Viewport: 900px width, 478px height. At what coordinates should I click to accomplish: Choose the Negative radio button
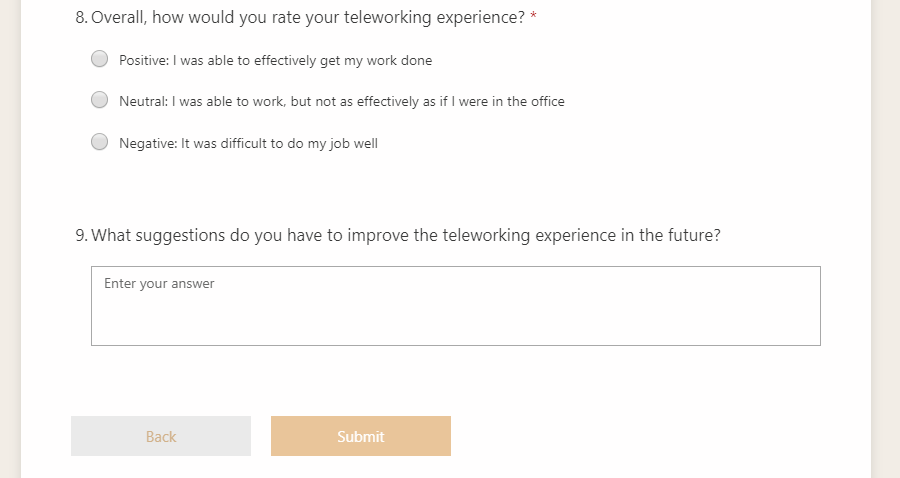click(100, 142)
